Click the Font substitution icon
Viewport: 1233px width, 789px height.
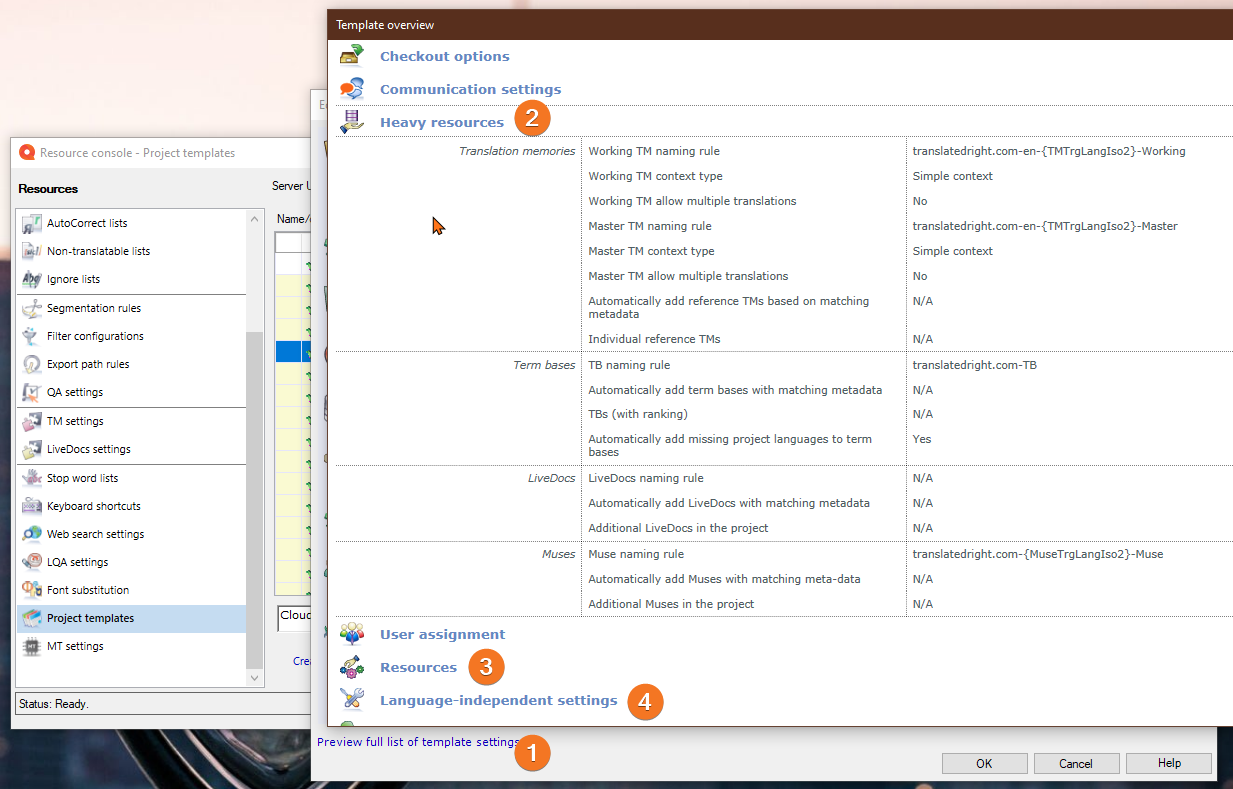click(x=32, y=590)
